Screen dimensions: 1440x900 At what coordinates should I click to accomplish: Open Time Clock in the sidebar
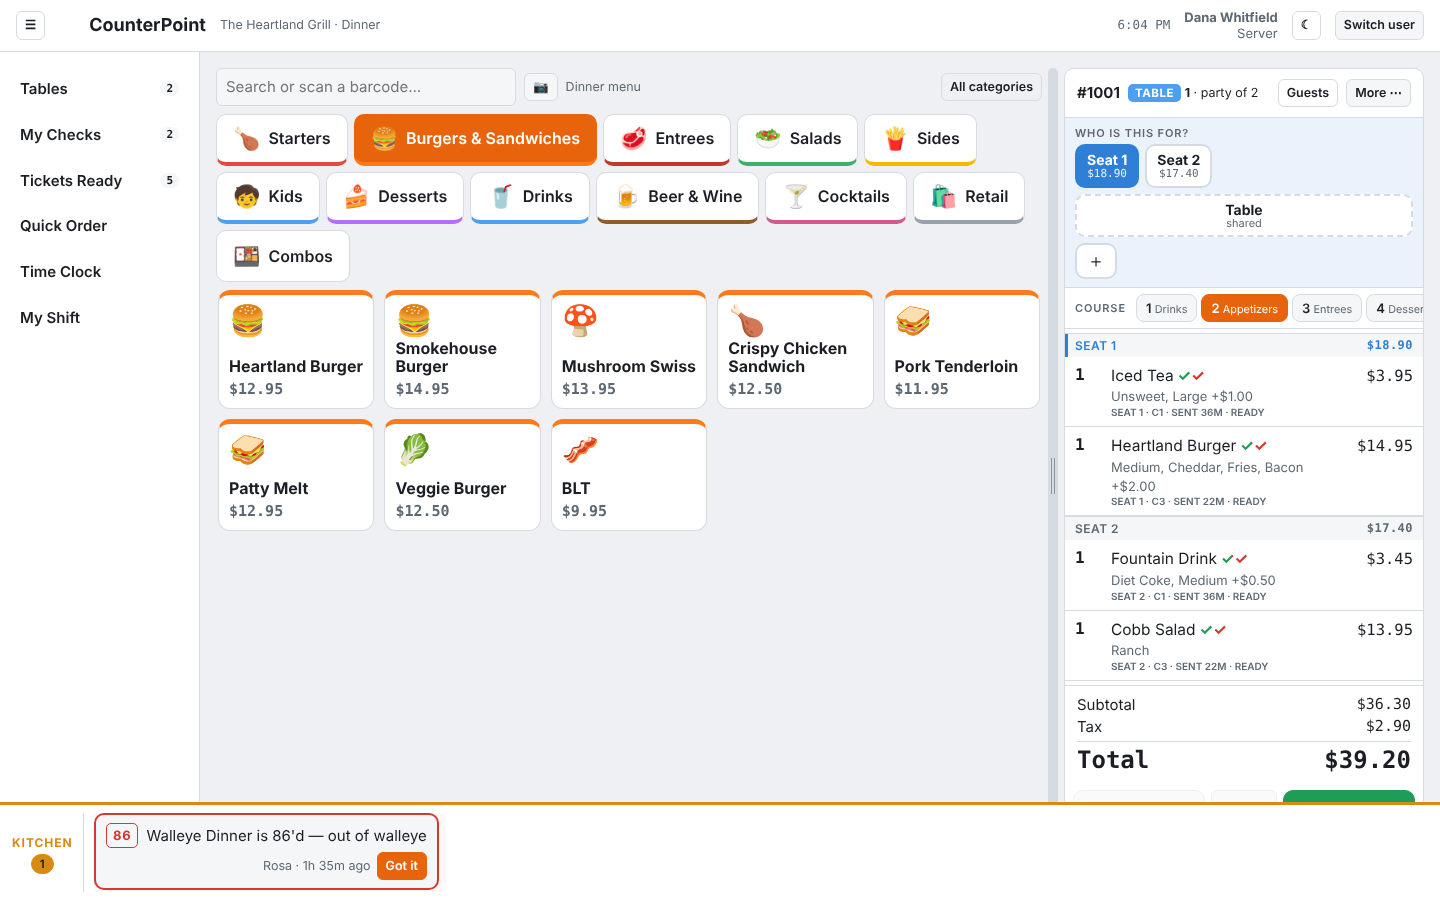[99, 272]
